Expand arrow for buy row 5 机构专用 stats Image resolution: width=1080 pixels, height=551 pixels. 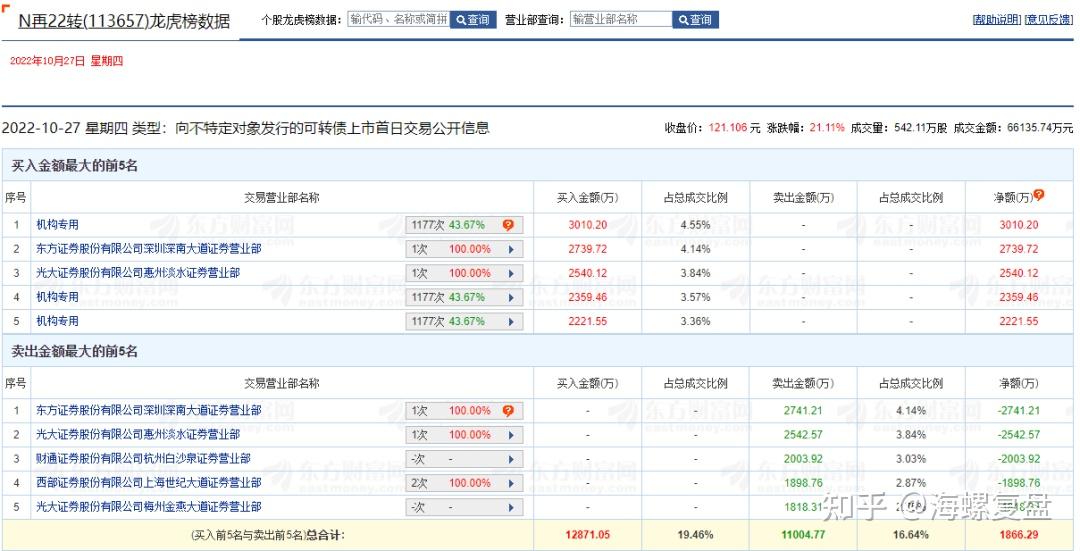(x=511, y=322)
